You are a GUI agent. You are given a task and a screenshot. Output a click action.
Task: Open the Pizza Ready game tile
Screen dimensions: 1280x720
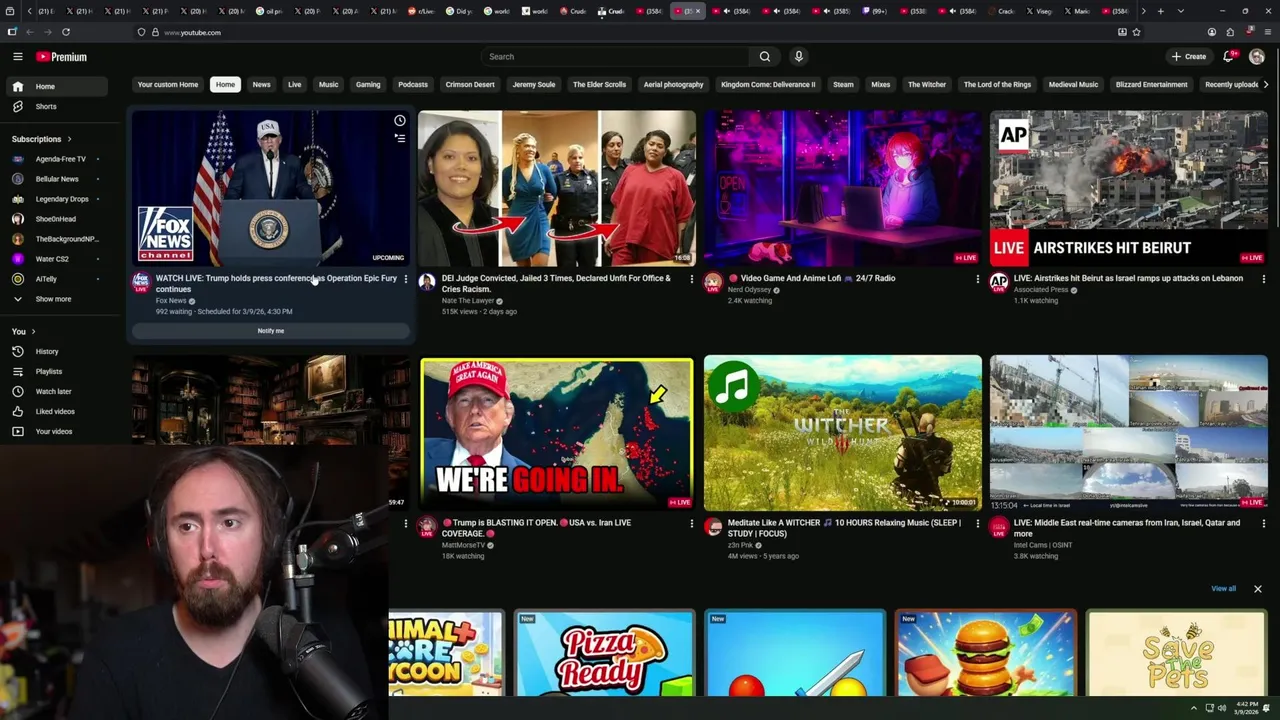pyautogui.click(x=604, y=654)
